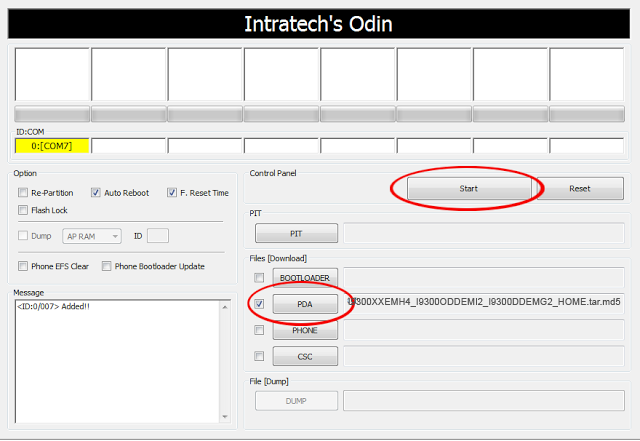
Task: Click the BOOTLOADER file button
Action: coord(305,277)
